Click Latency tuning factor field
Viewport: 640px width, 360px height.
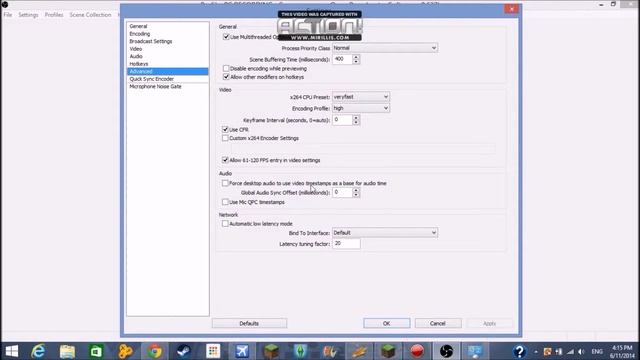(346, 243)
